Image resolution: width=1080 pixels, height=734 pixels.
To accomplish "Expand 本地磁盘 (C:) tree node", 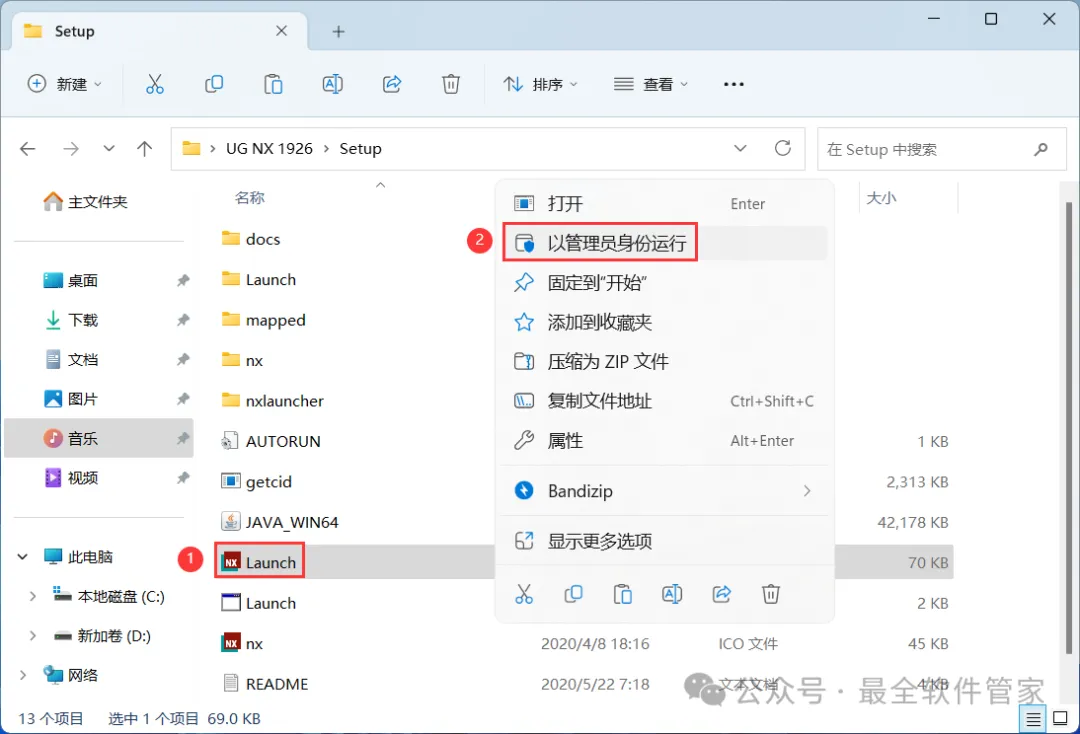I will (32, 596).
